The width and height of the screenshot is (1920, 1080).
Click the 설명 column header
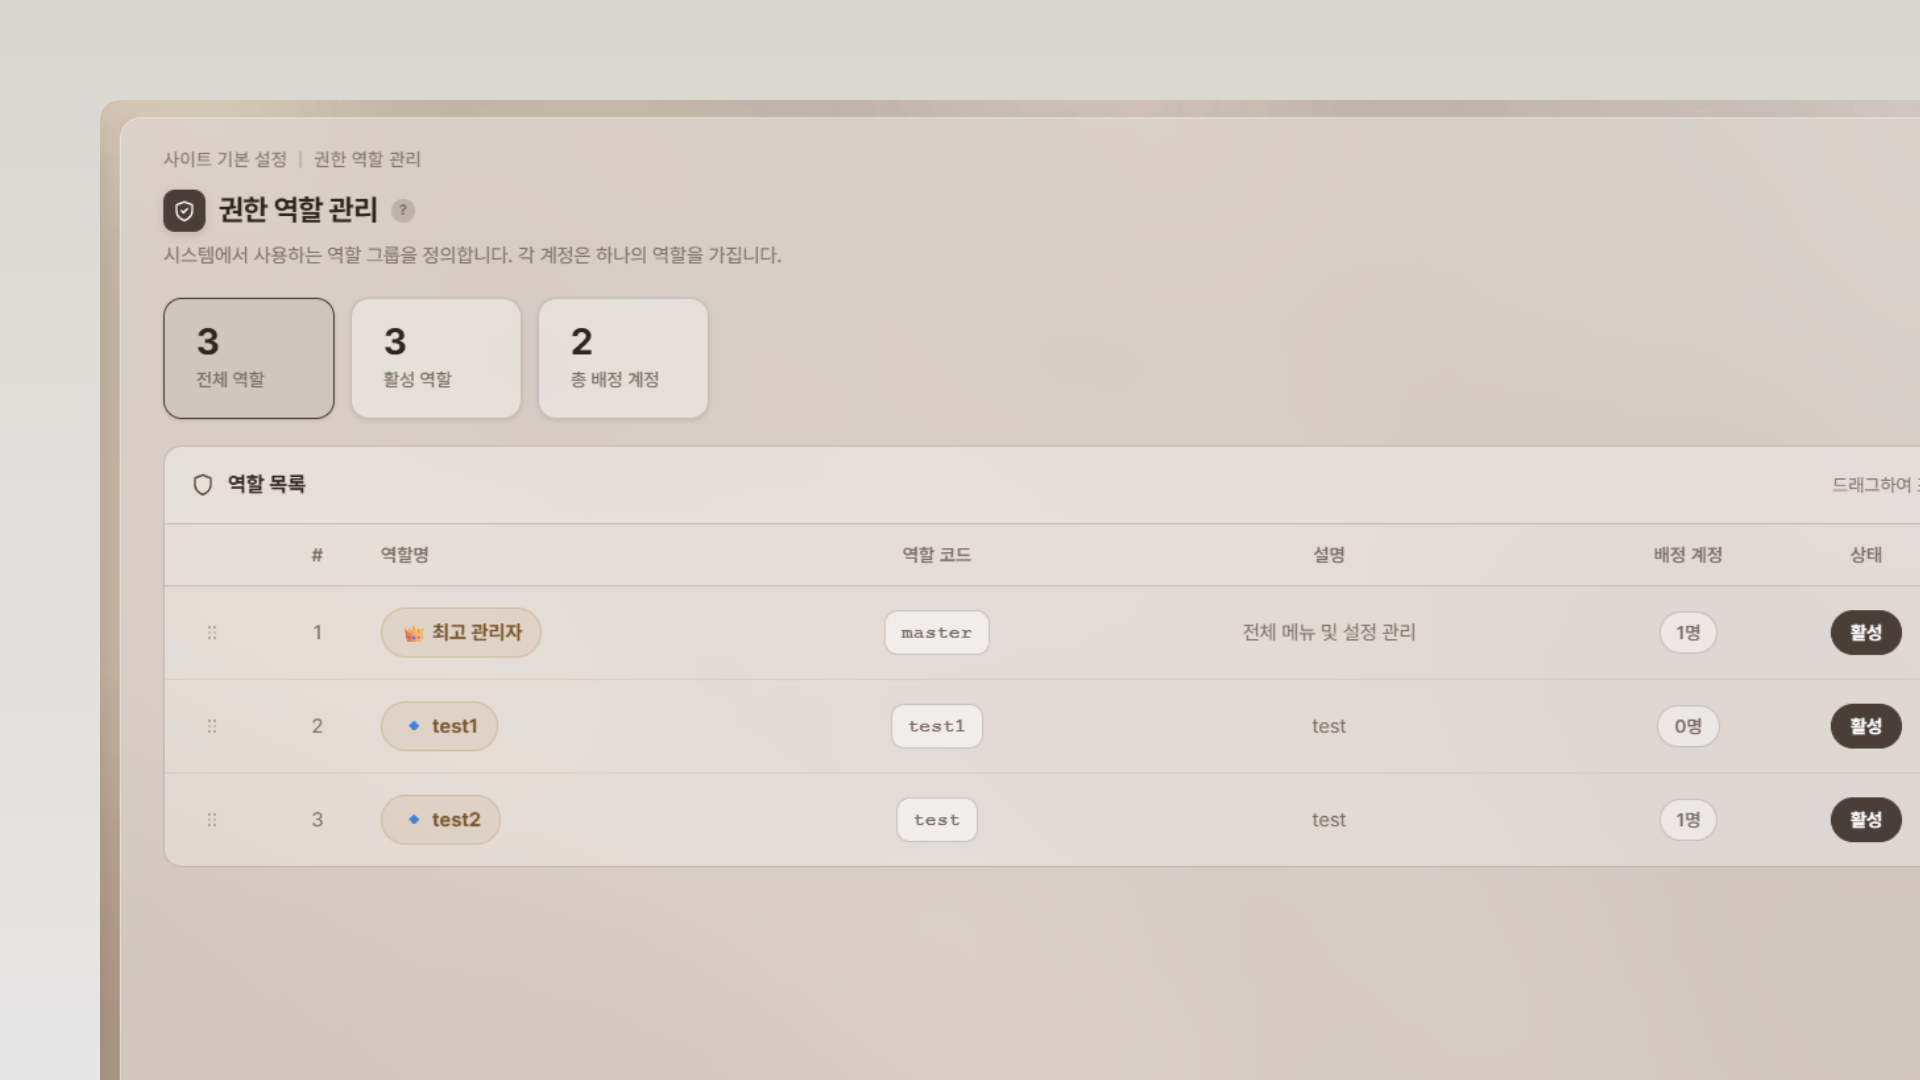(x=1329, y=555)
